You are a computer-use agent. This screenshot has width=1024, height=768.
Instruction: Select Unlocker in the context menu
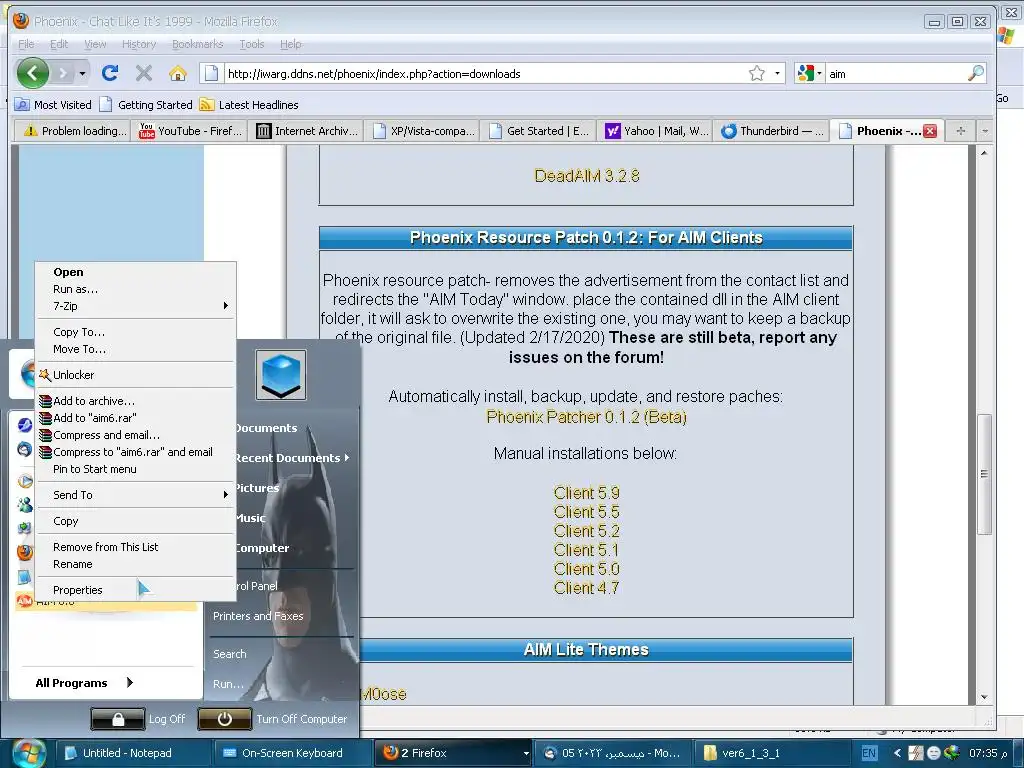[135, 375]
